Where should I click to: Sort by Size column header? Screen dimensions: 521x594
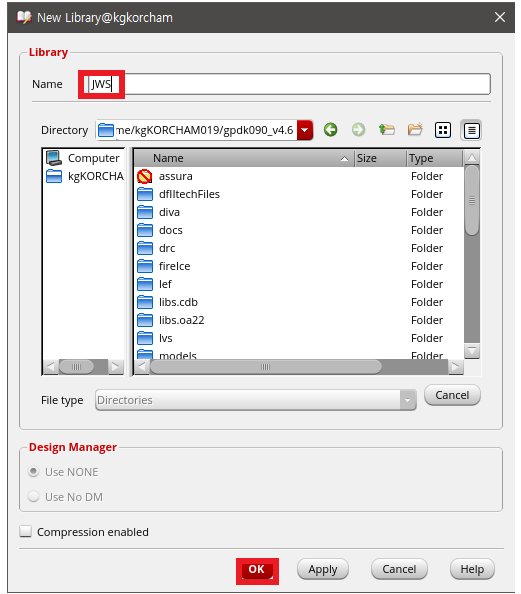coord(380,158)
